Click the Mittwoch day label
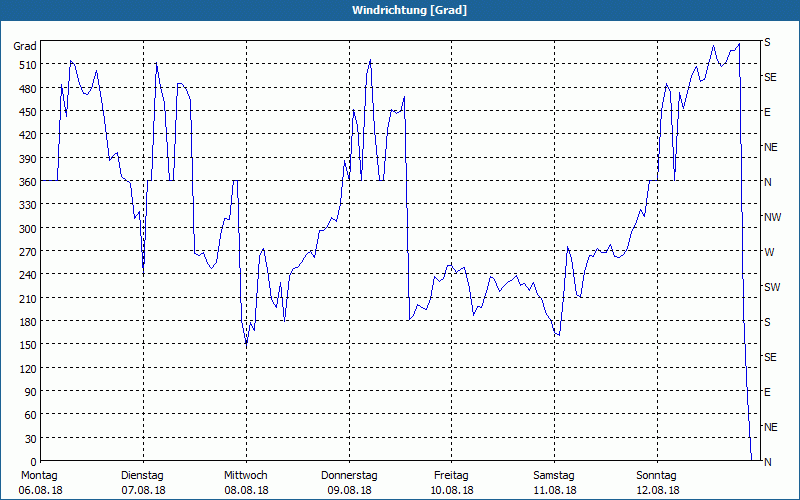800x500 pixels. (x=245, y=475)
